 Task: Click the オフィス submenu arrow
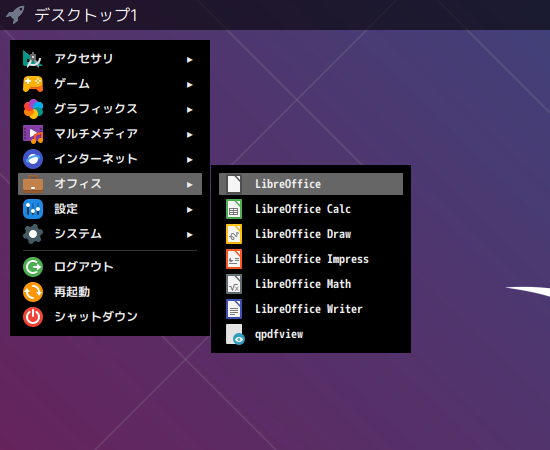click(x=189, y=184)
